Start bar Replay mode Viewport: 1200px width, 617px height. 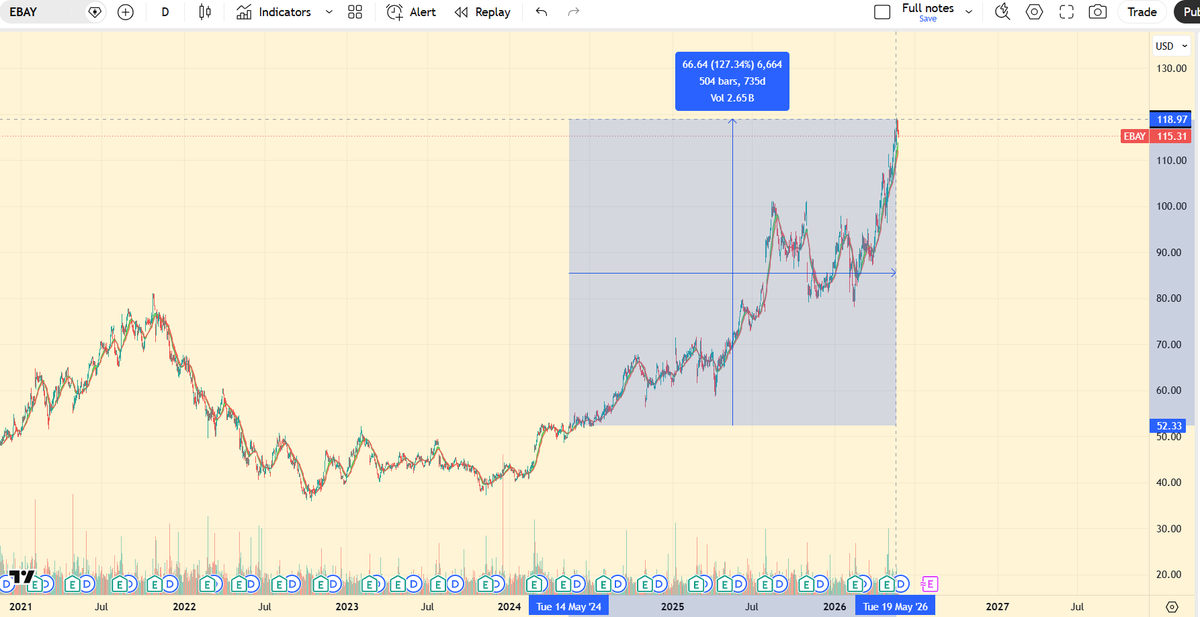click(482, 12)
